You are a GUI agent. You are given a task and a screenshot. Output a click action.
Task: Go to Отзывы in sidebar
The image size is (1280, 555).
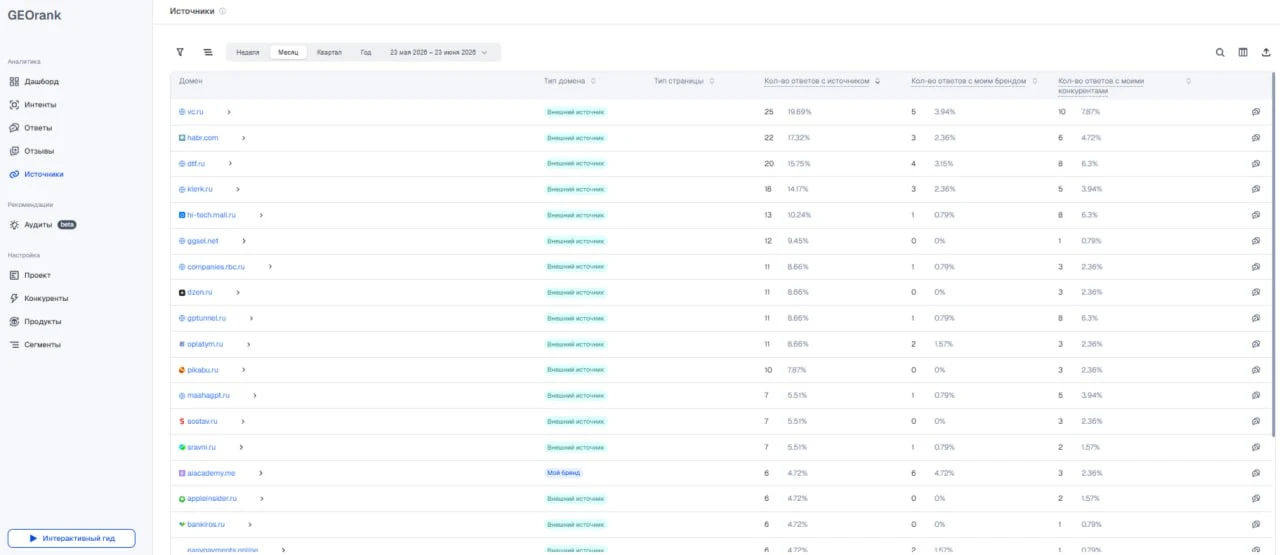(32, 151)
